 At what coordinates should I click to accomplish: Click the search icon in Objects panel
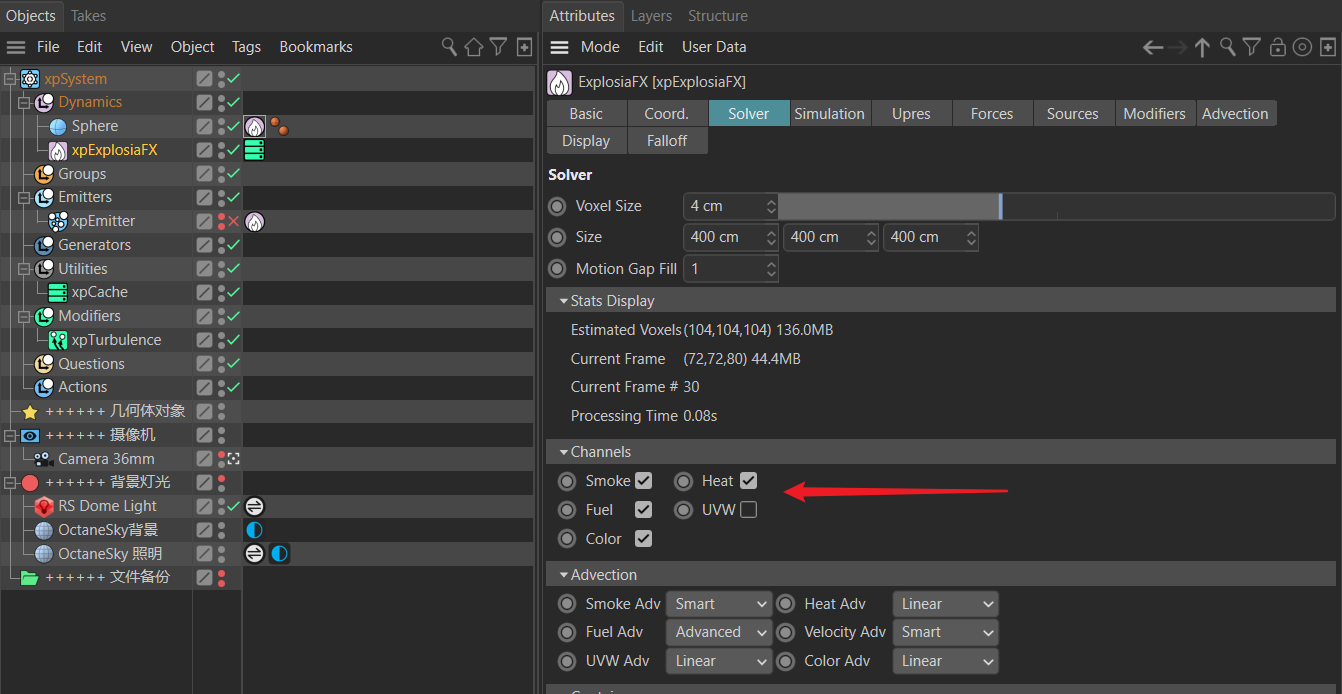pyautogui.click(x=450, y=47)
